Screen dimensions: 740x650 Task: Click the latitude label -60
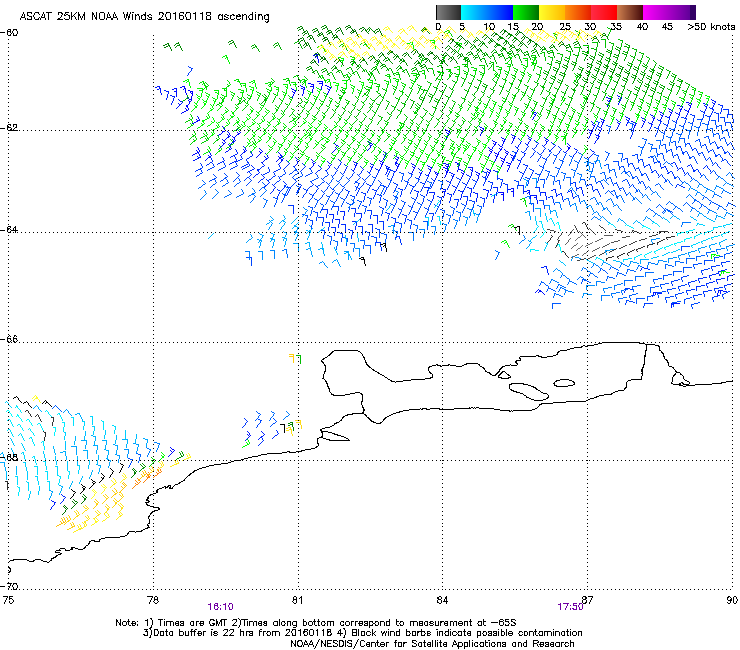click(10, 33)
